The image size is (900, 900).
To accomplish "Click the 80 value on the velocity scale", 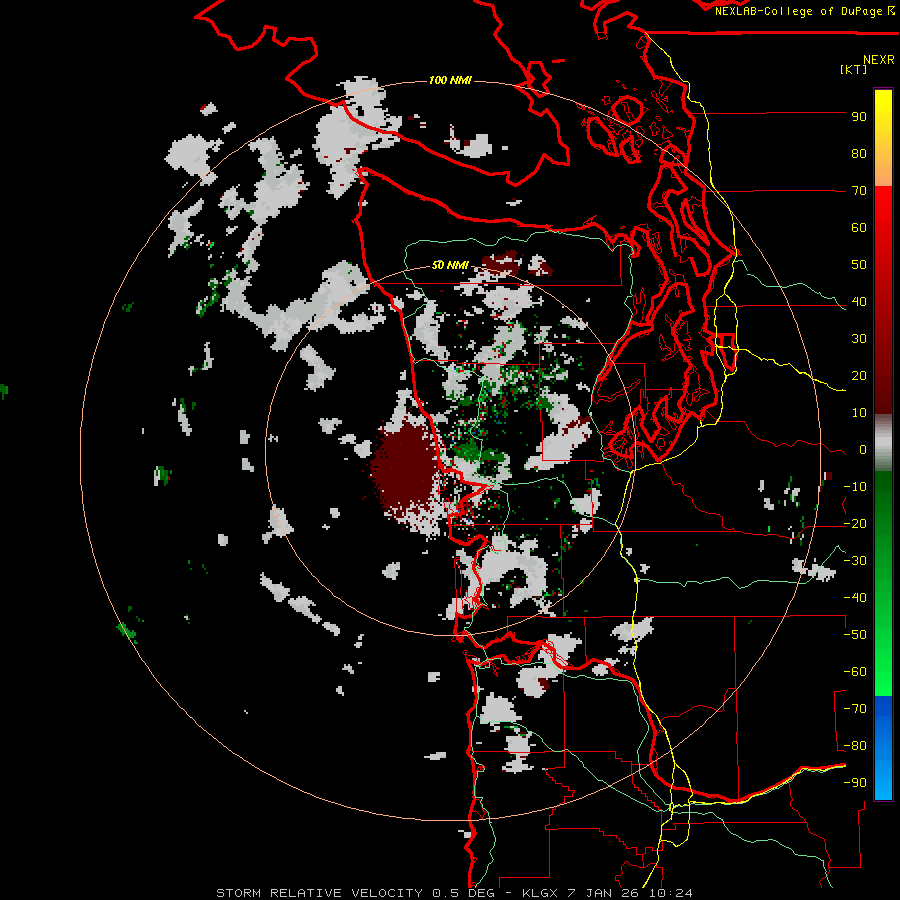I will click(x=859, y=154).
